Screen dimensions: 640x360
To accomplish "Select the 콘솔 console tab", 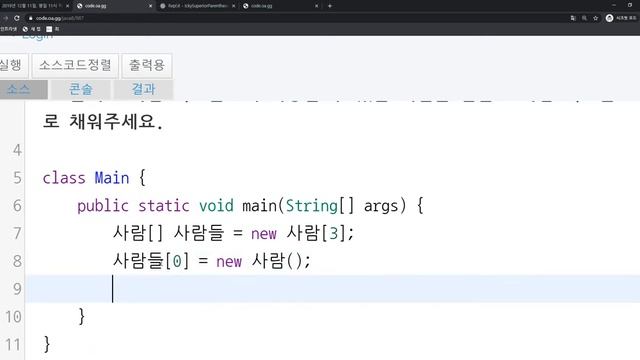I will [x=81, y=89].
